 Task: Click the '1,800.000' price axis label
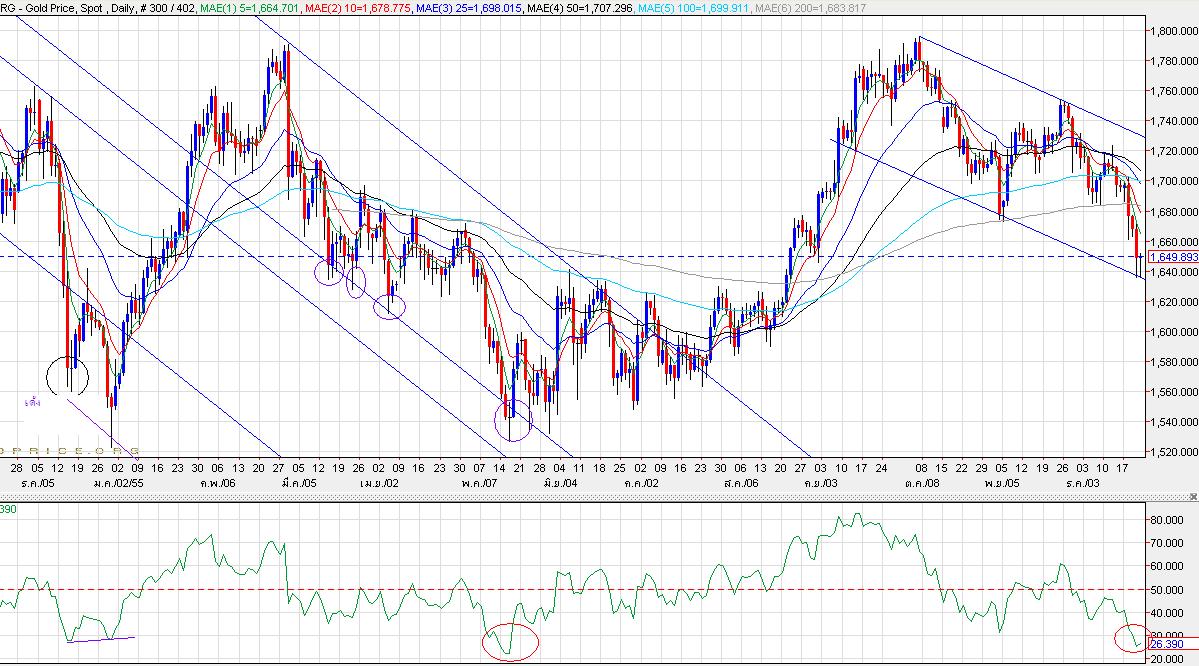coord(1174,31)
